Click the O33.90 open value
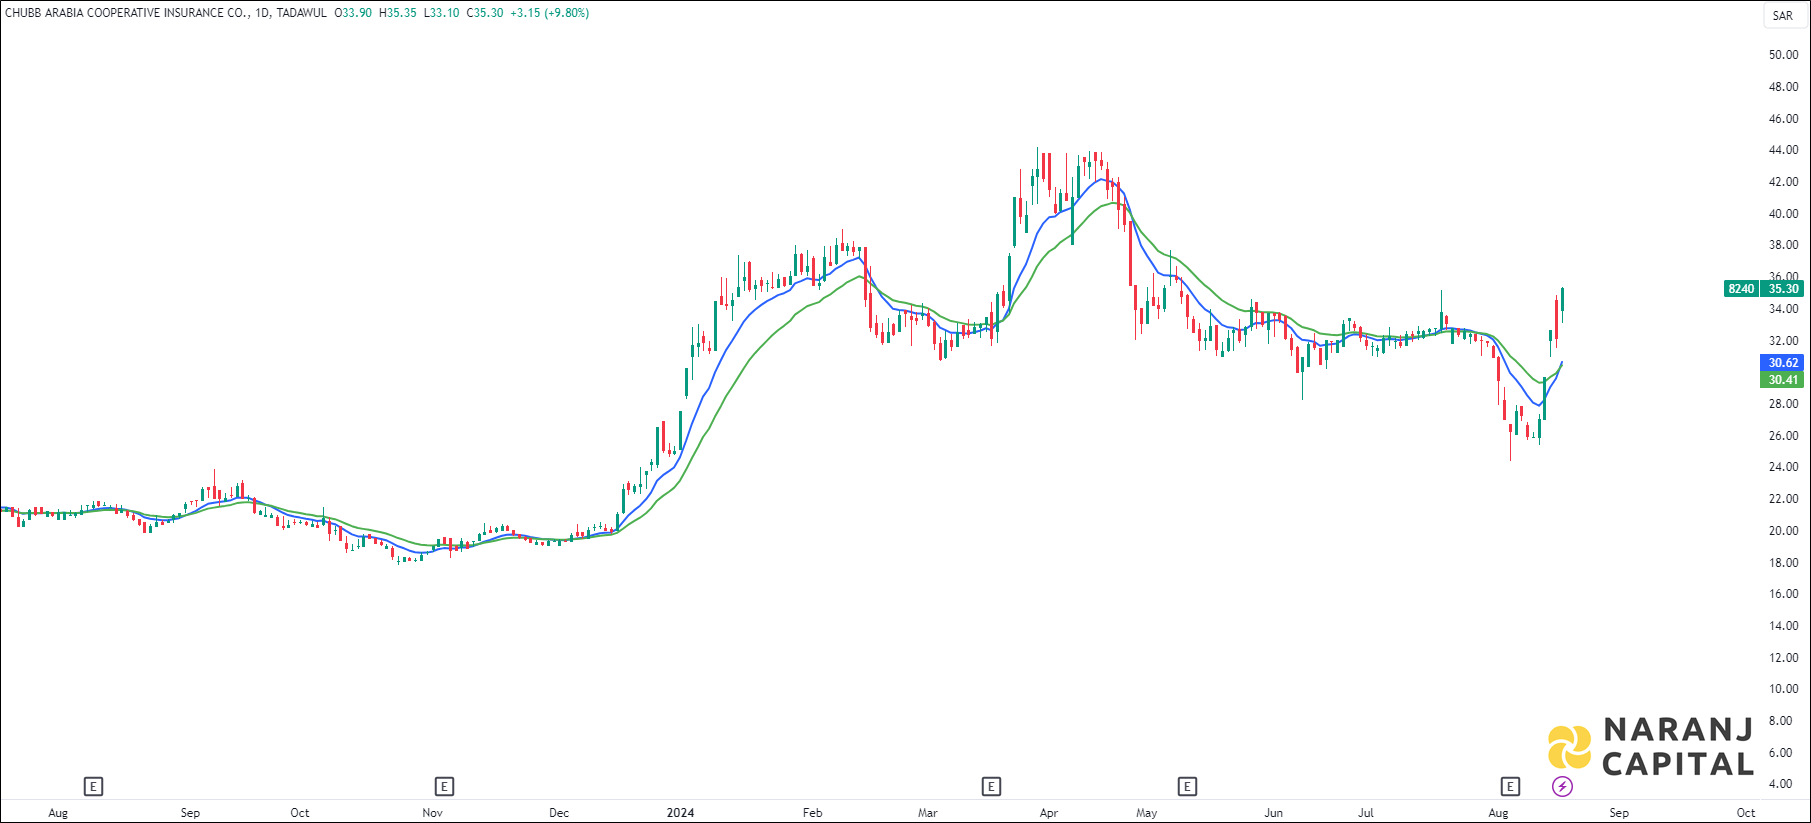The height and width of the screenshot is (823, 1811). tap(353, 13)
